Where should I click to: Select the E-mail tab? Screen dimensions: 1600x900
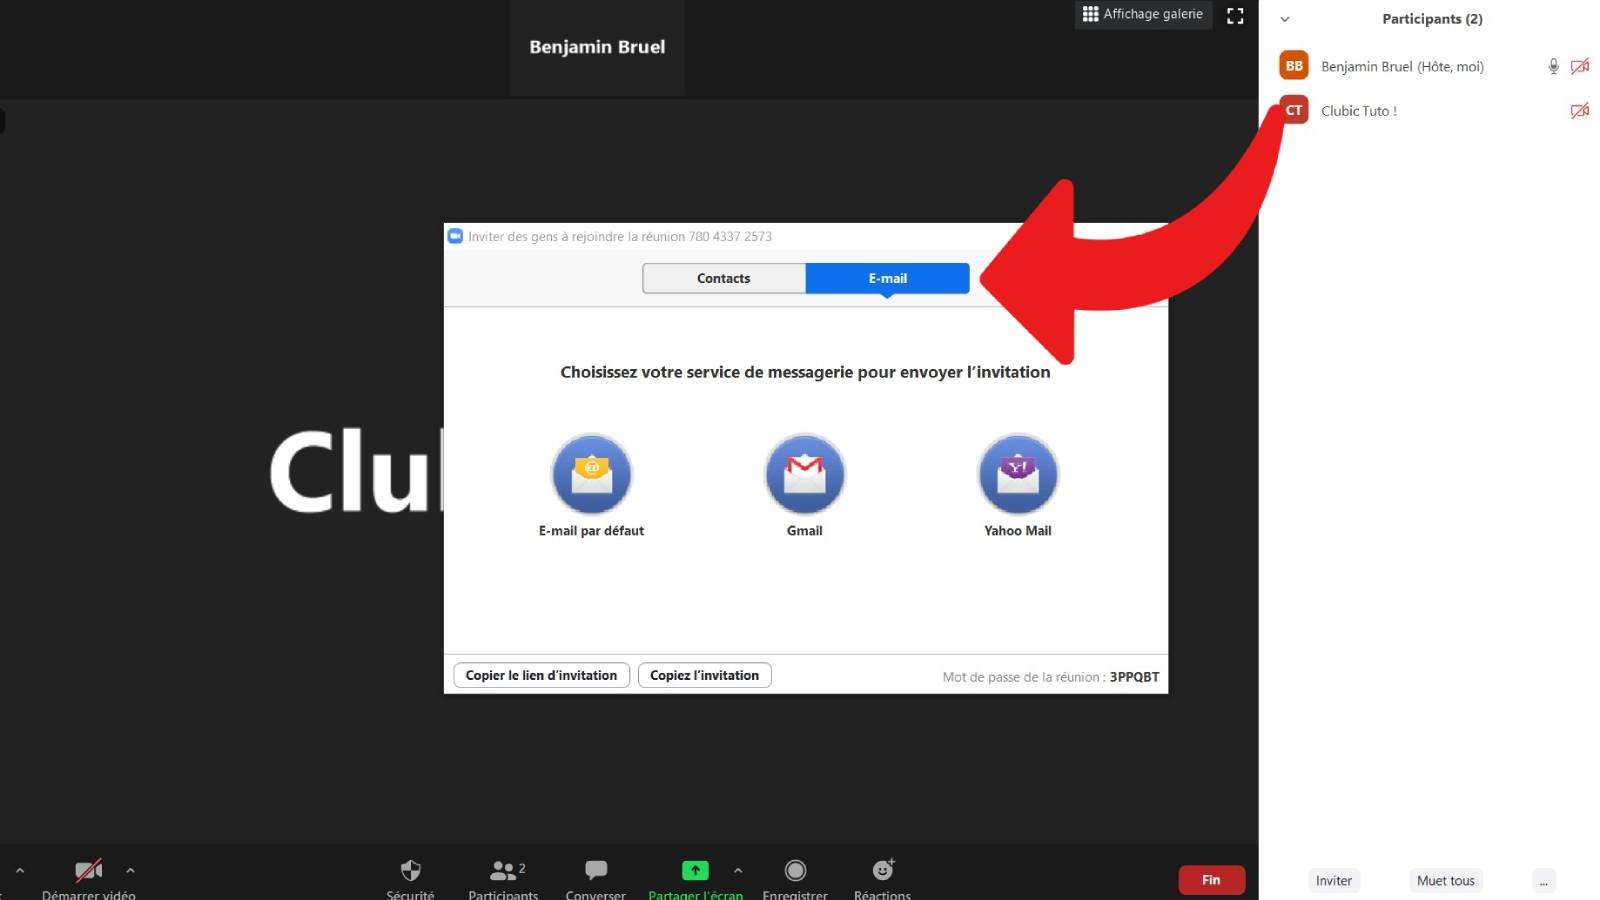[887, 279]
